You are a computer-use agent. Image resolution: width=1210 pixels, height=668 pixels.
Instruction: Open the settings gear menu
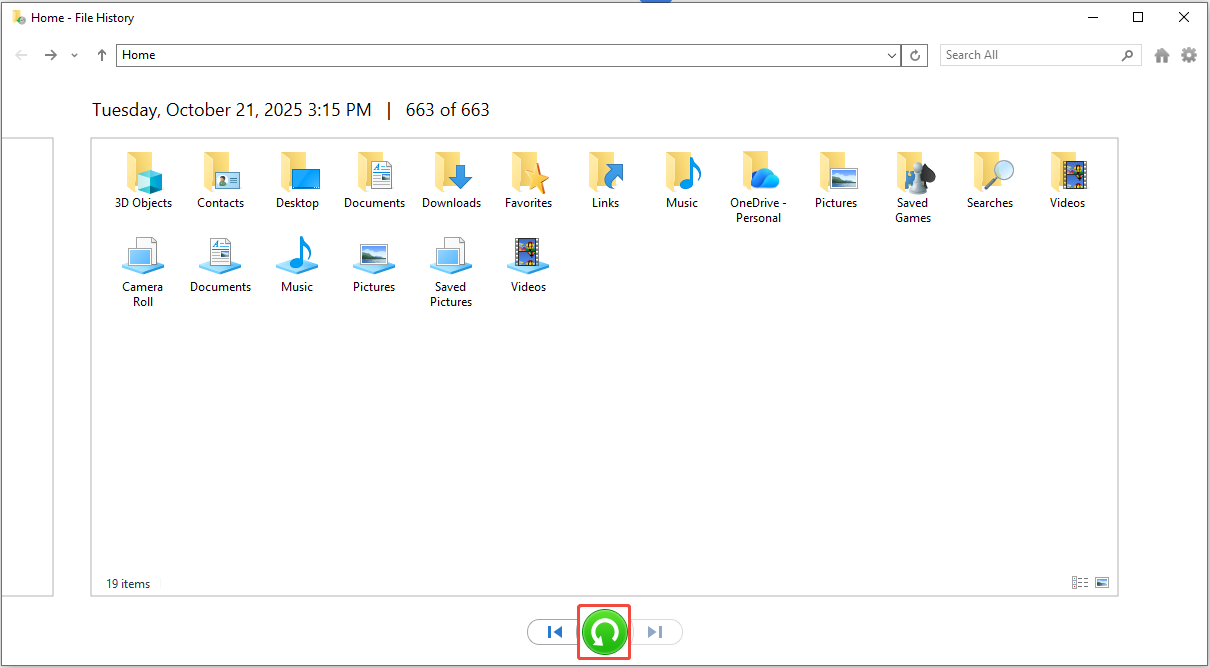tap(1188, 56)
